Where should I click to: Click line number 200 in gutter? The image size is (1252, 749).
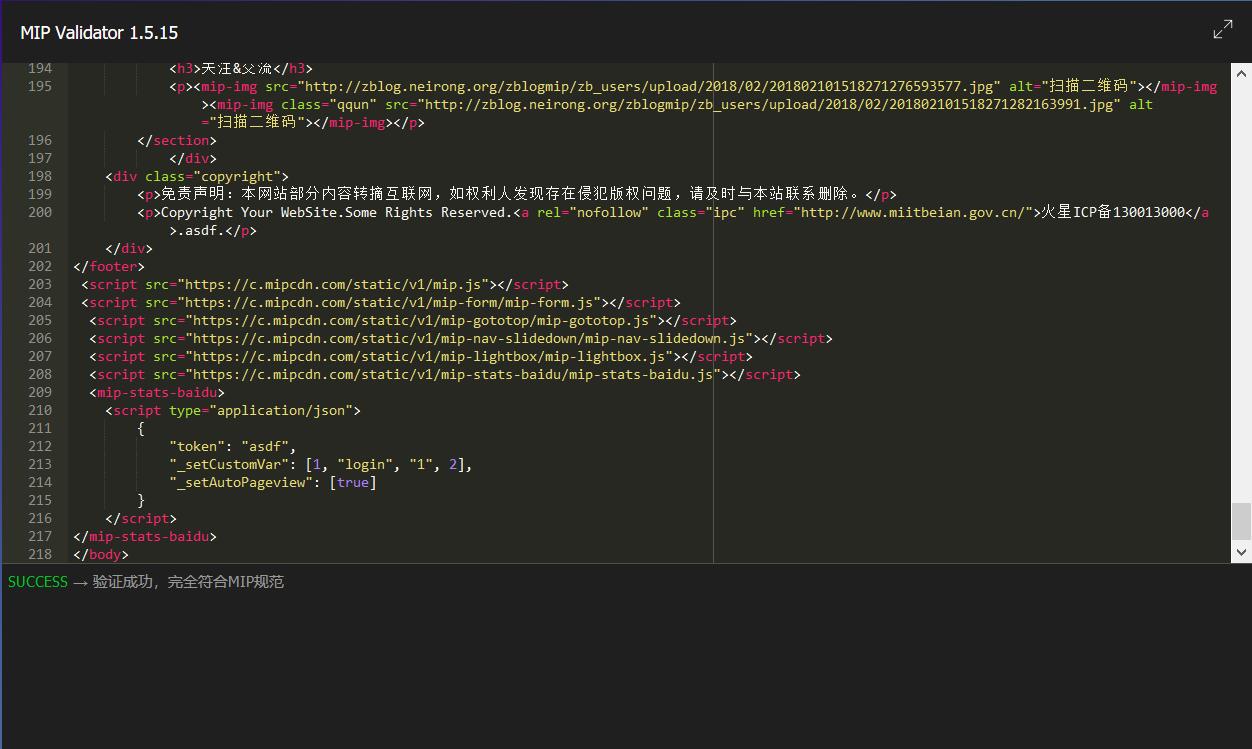click(x=40, y=213)
